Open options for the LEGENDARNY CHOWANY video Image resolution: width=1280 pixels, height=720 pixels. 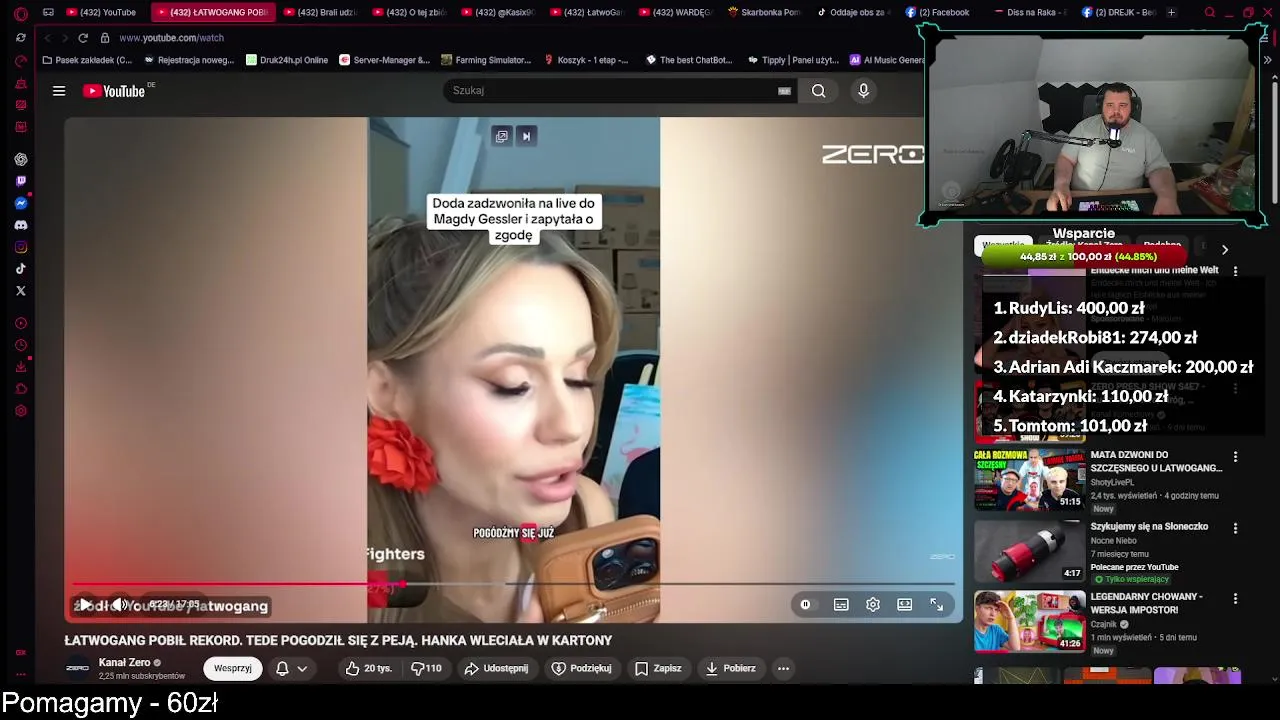(1235, 599)
